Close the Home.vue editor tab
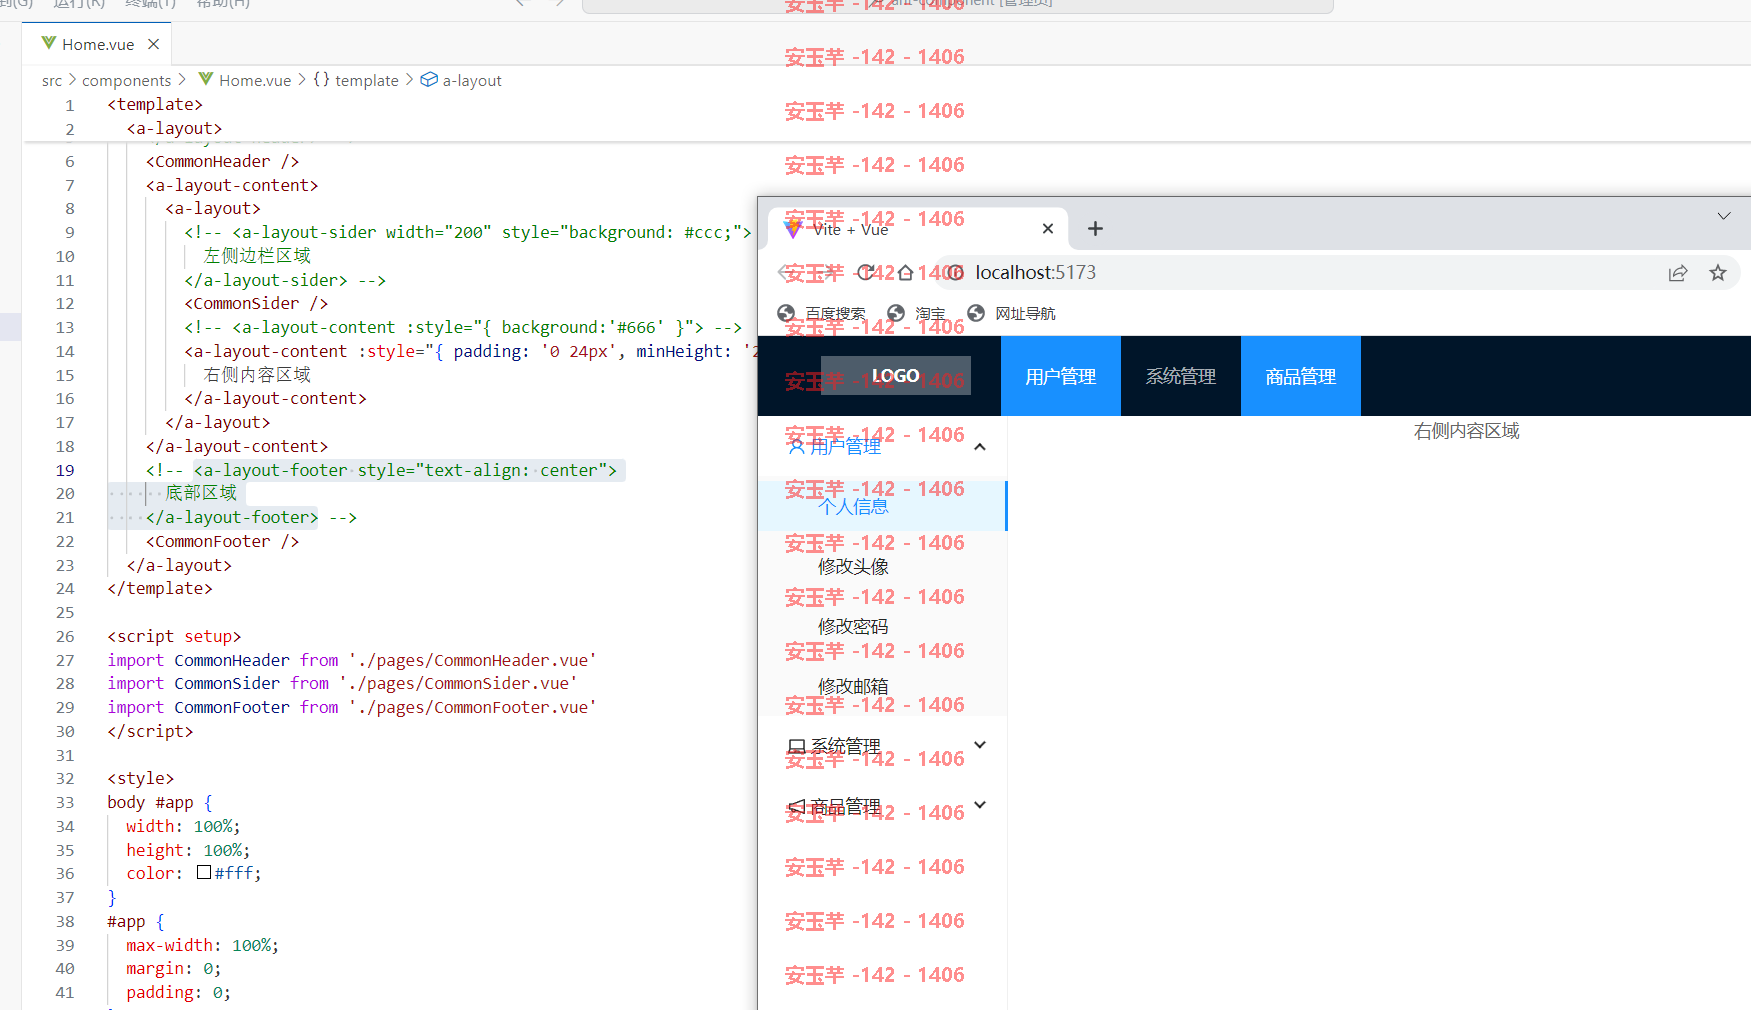1751x1010 pixels. pos(153,44)
